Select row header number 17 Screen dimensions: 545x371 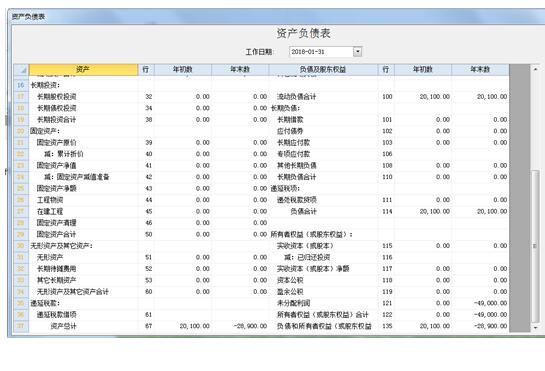[21, 97]
